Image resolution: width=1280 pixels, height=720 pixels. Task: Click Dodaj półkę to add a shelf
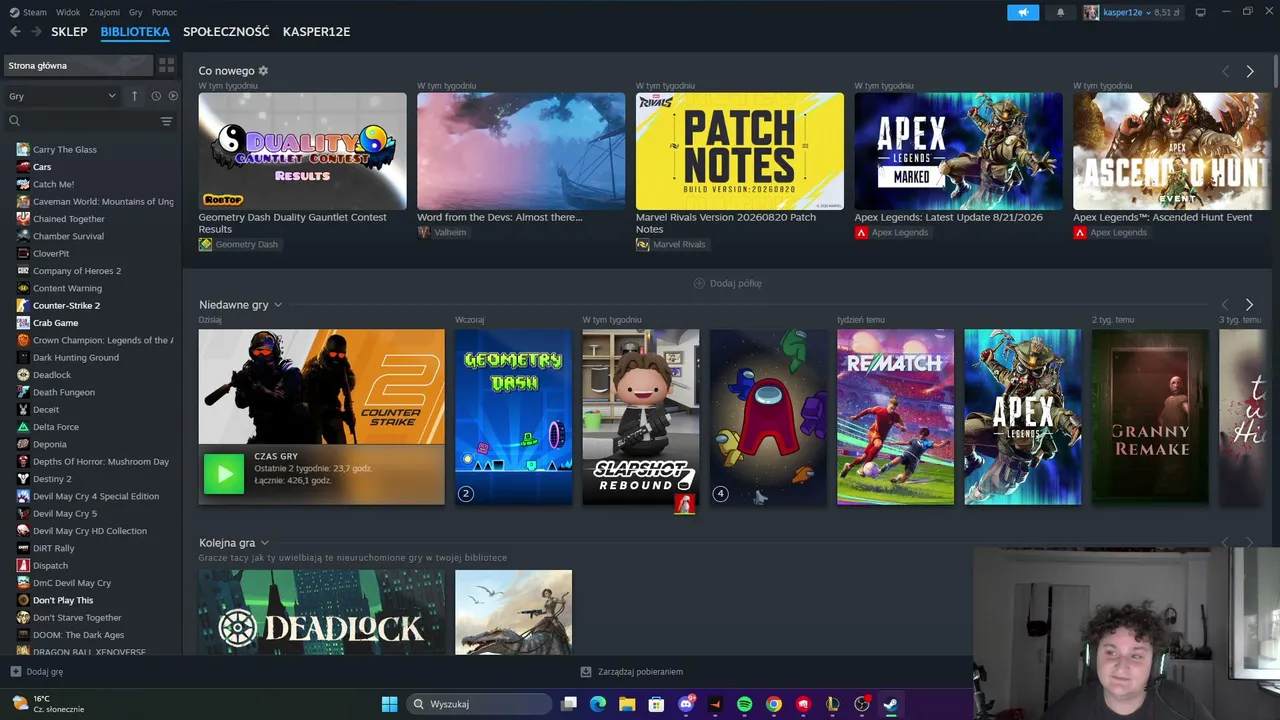pyautogui.click(x=728, y=283)
